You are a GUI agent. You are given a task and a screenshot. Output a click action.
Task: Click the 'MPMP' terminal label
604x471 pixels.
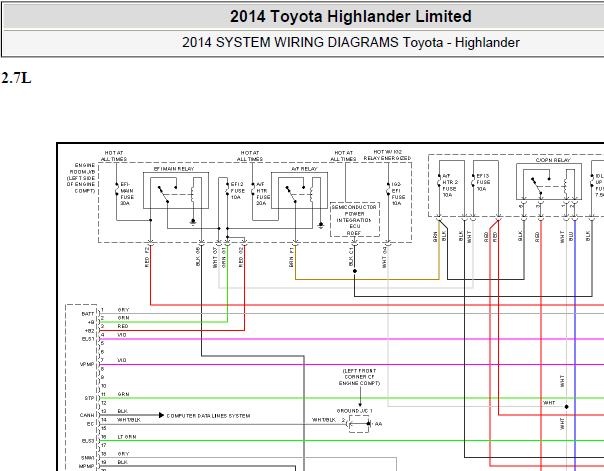tap(86, 466)
